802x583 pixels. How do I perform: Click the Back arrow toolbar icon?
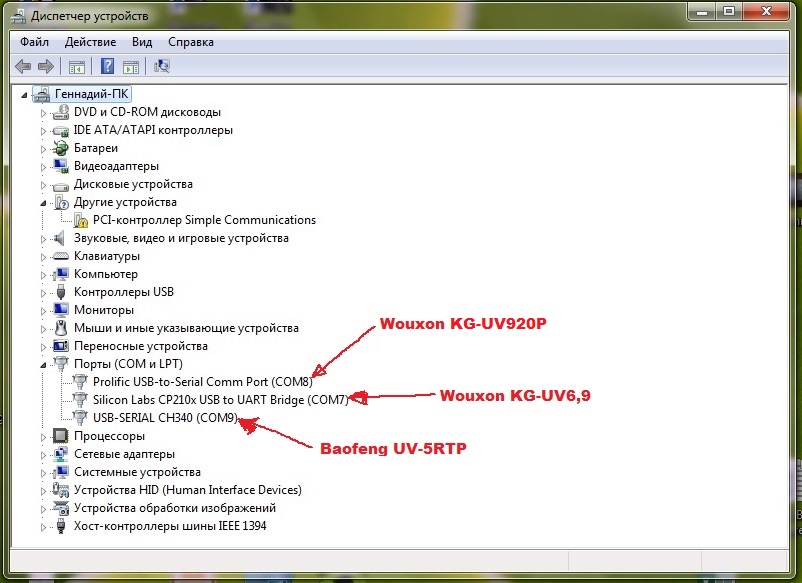point(23,66)
